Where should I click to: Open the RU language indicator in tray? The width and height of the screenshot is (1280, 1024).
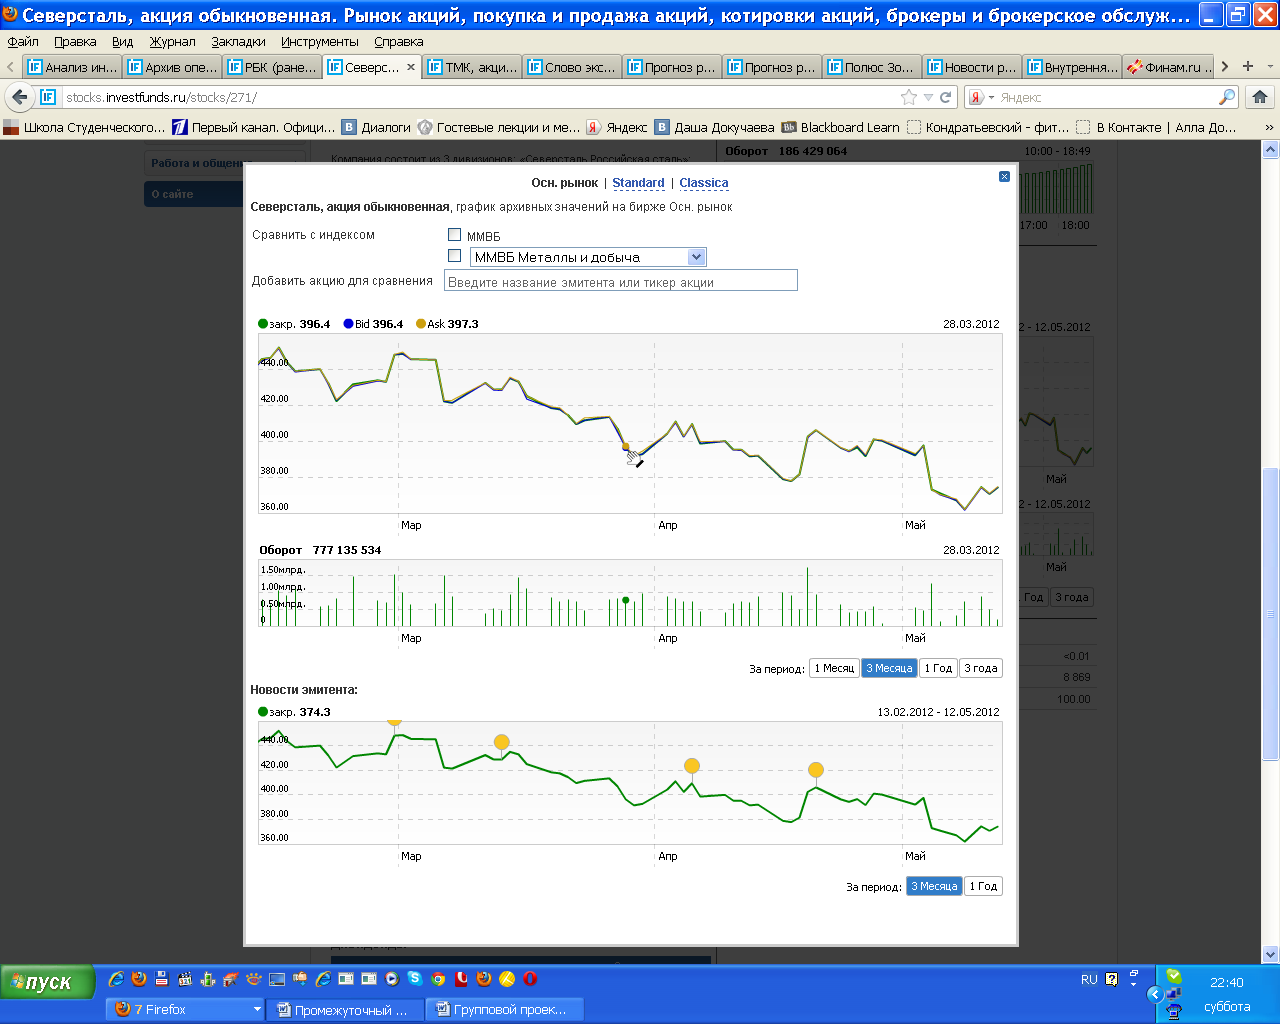[1089, 980]
